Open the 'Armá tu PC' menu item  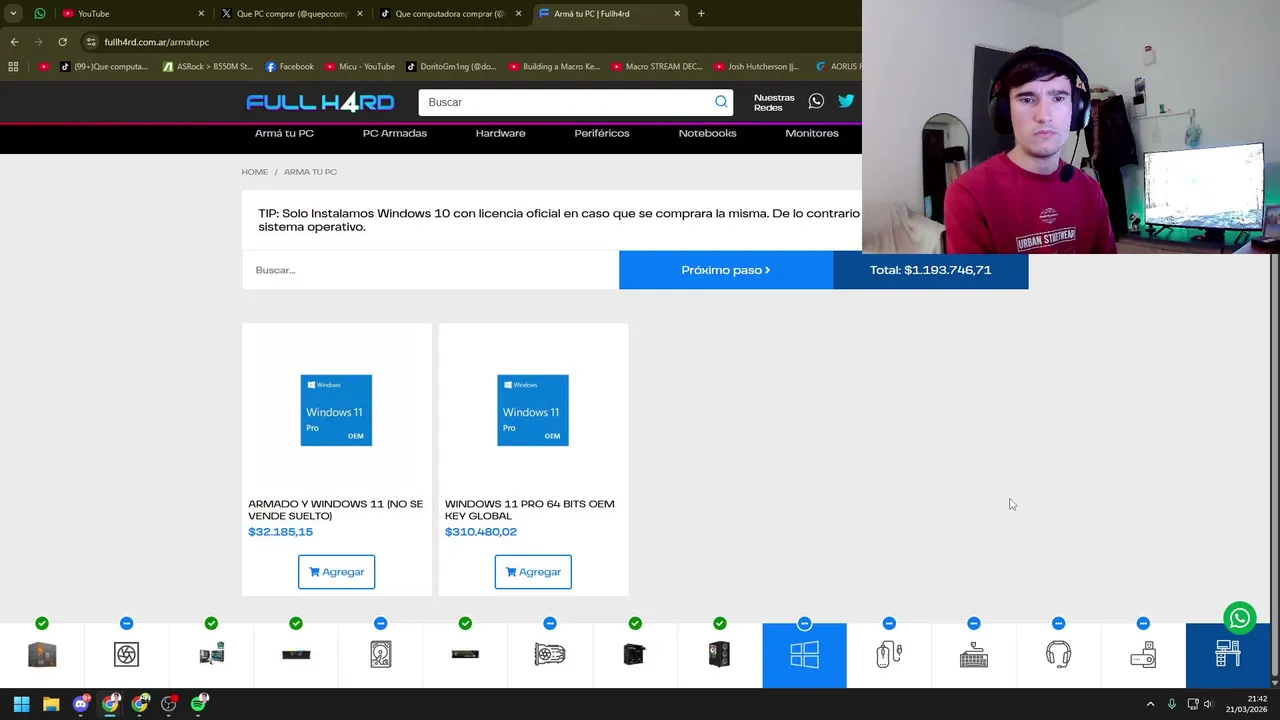[284, 133]
